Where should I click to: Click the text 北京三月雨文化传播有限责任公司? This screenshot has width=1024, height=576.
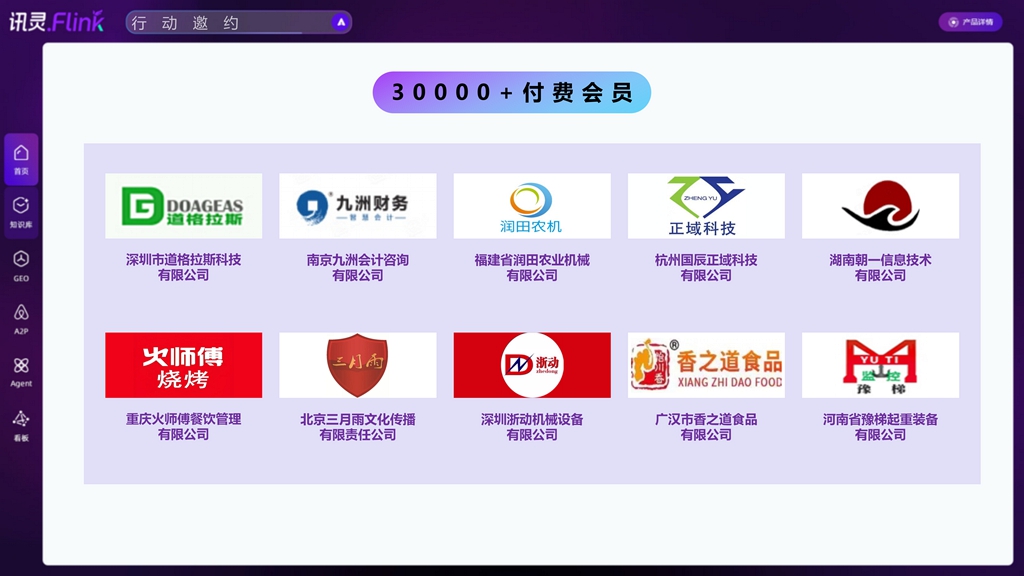tap(358, 427)
